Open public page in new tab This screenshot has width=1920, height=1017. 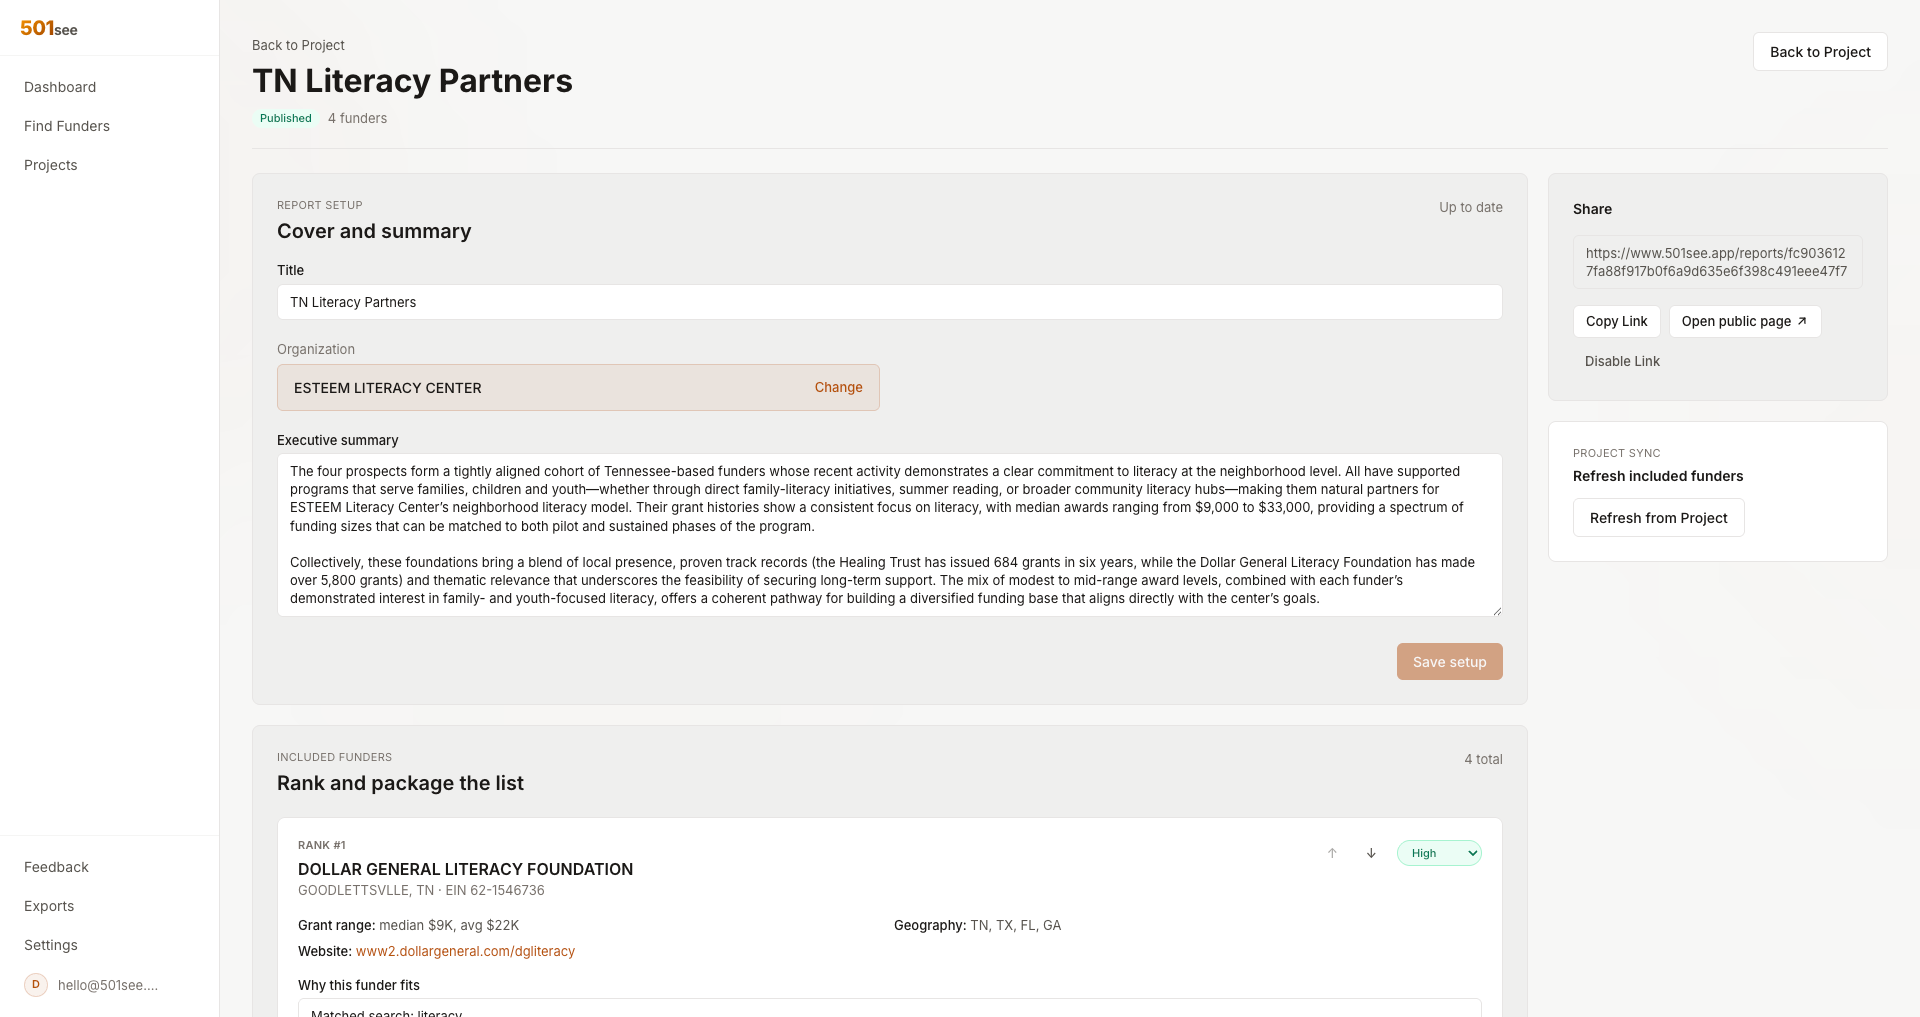(1744, 321)
